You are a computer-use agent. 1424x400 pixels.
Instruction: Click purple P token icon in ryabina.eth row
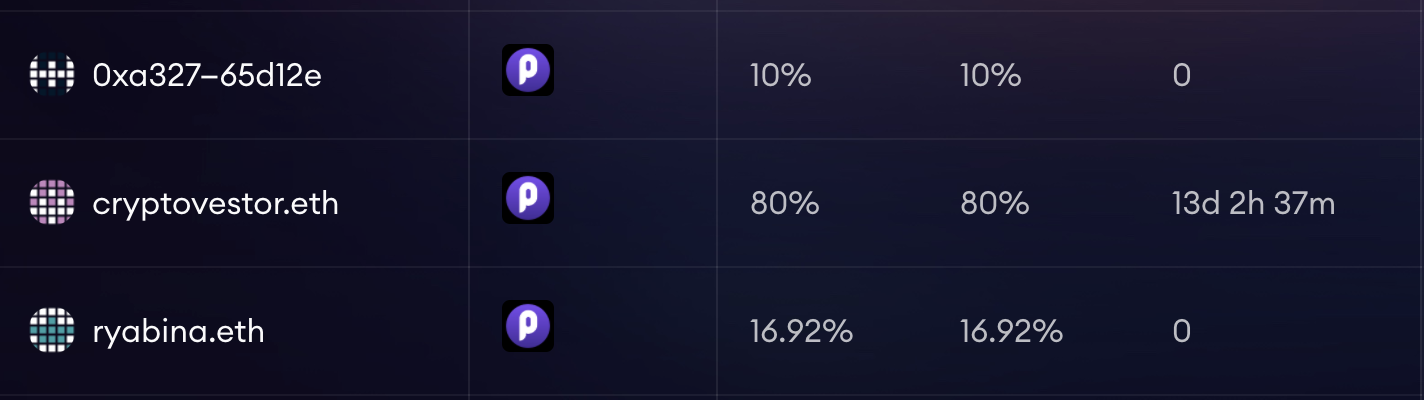(528, 326)
